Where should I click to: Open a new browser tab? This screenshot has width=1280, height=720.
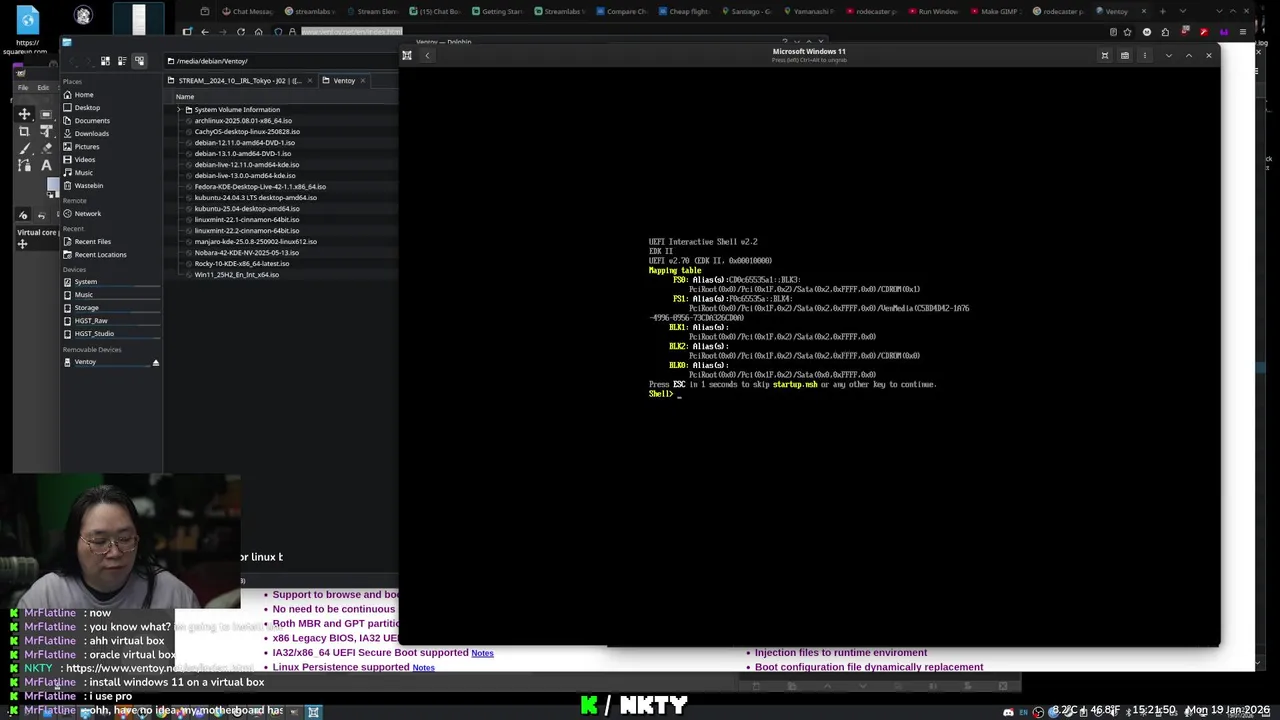click(x=1162, y=12)
